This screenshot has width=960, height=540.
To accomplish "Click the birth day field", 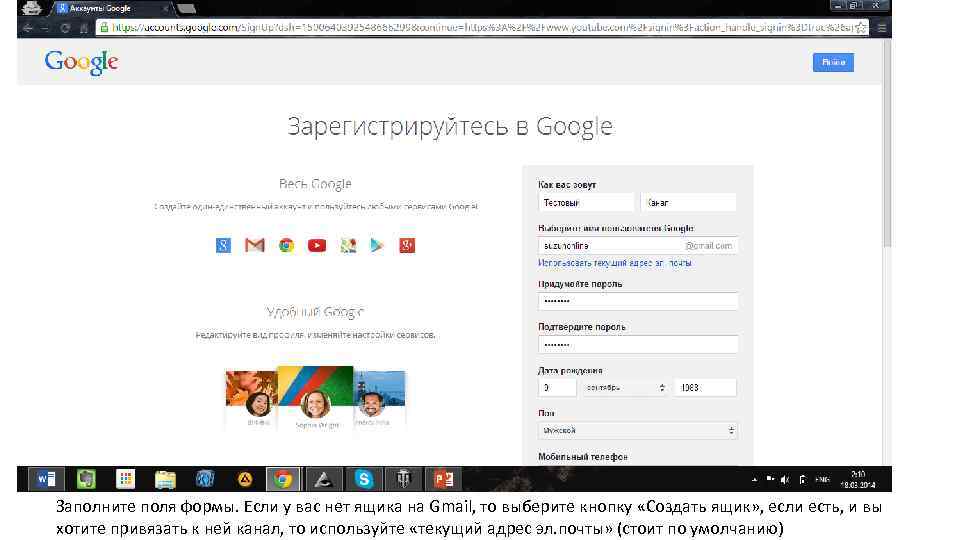I will [x=557, y=388].
